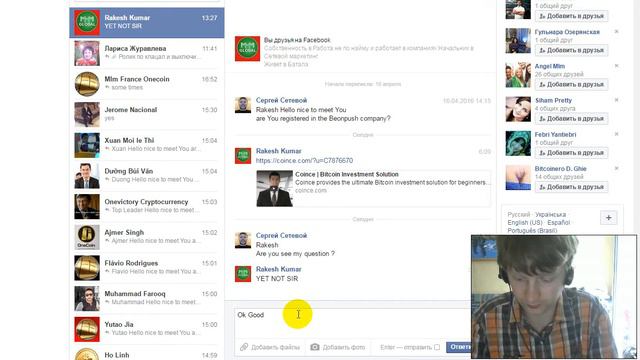Click Rakesh Kumar name above coince link
Screen dimensions: 640x360
point(278,151)
